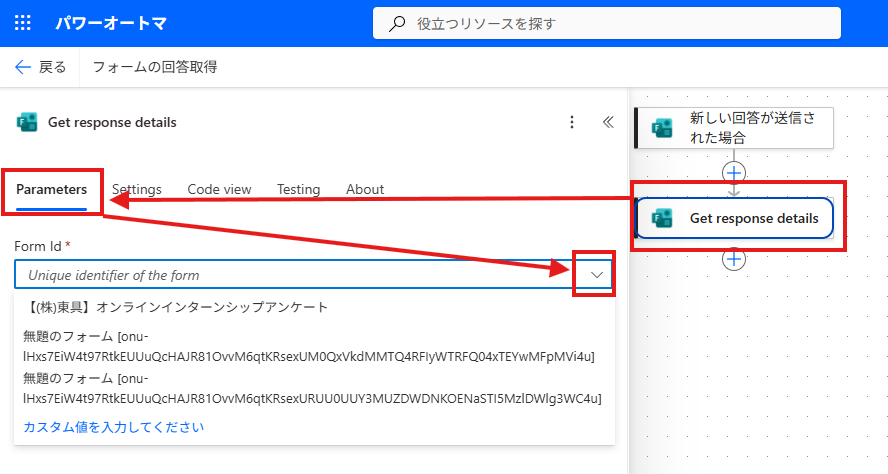Switch to the Settings tab
This screenshot has height=474, width=888.
tap(136, 190)
